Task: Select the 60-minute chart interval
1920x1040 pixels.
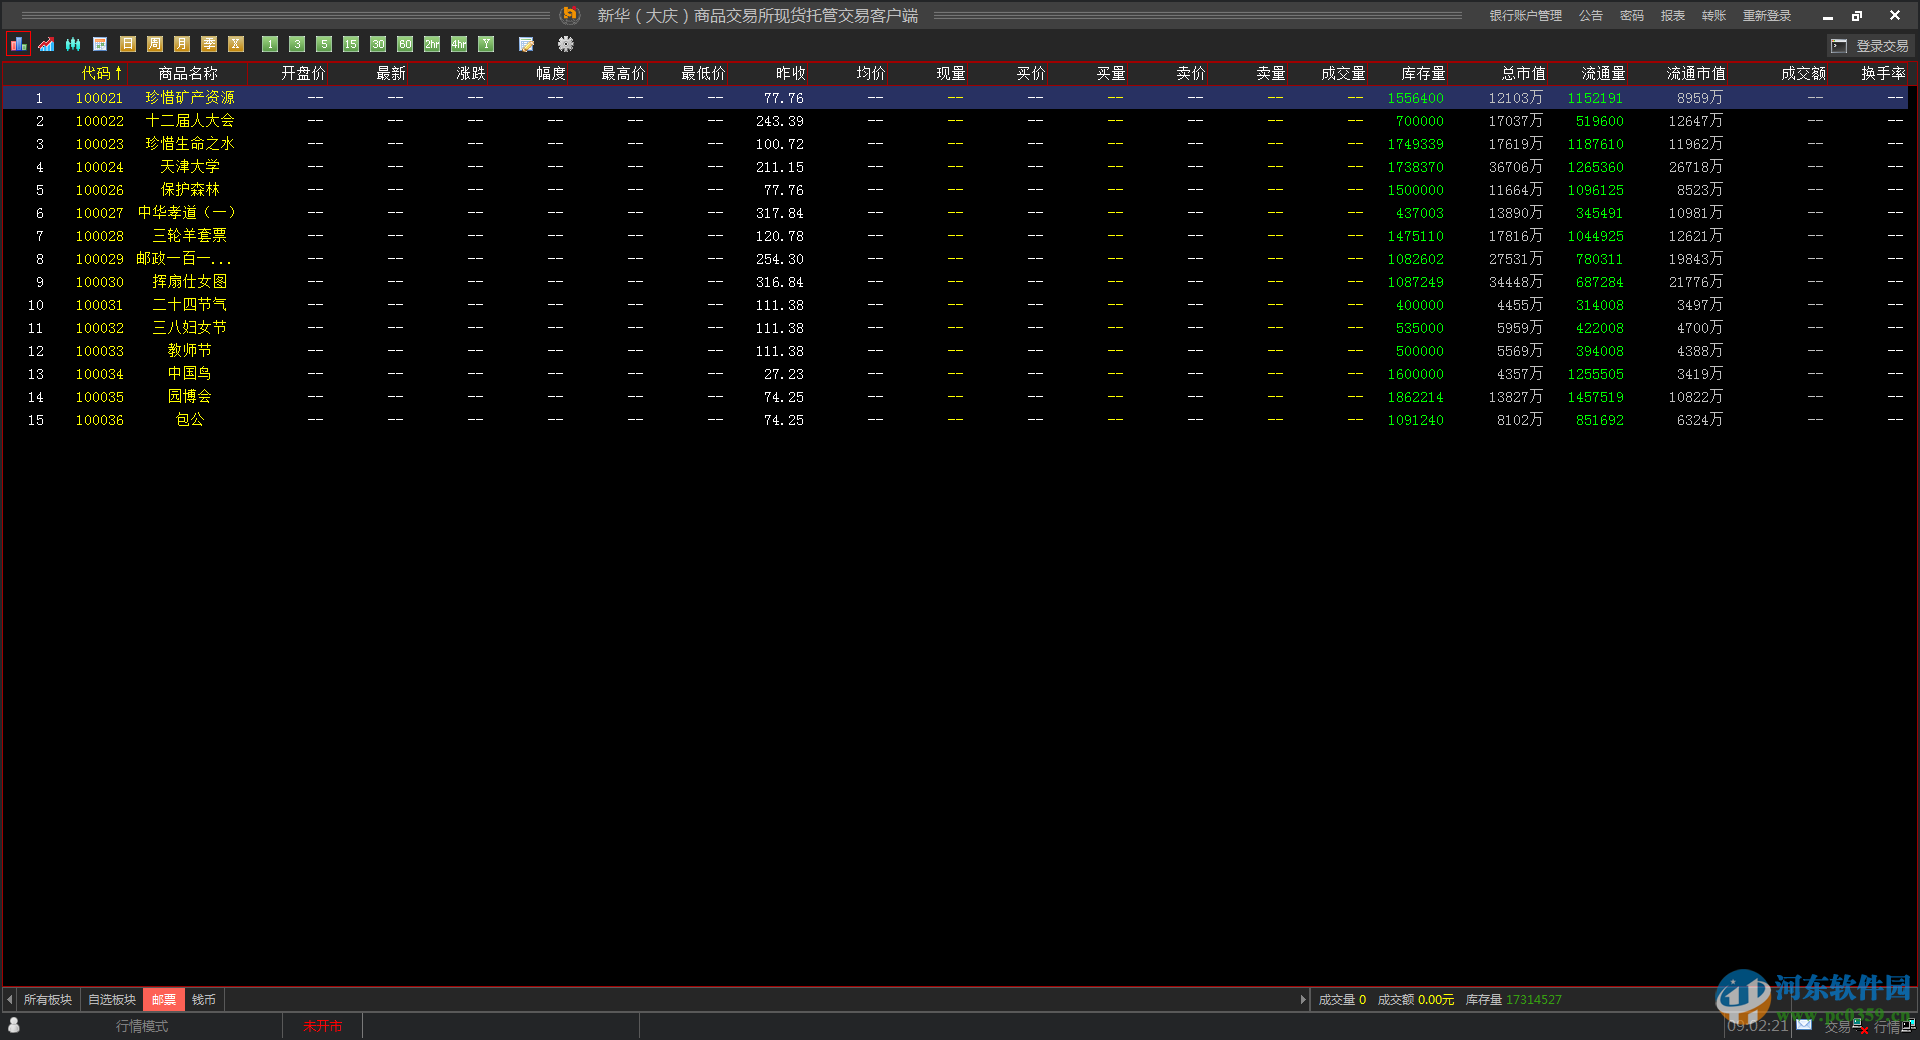Action: tap(405, 44)
